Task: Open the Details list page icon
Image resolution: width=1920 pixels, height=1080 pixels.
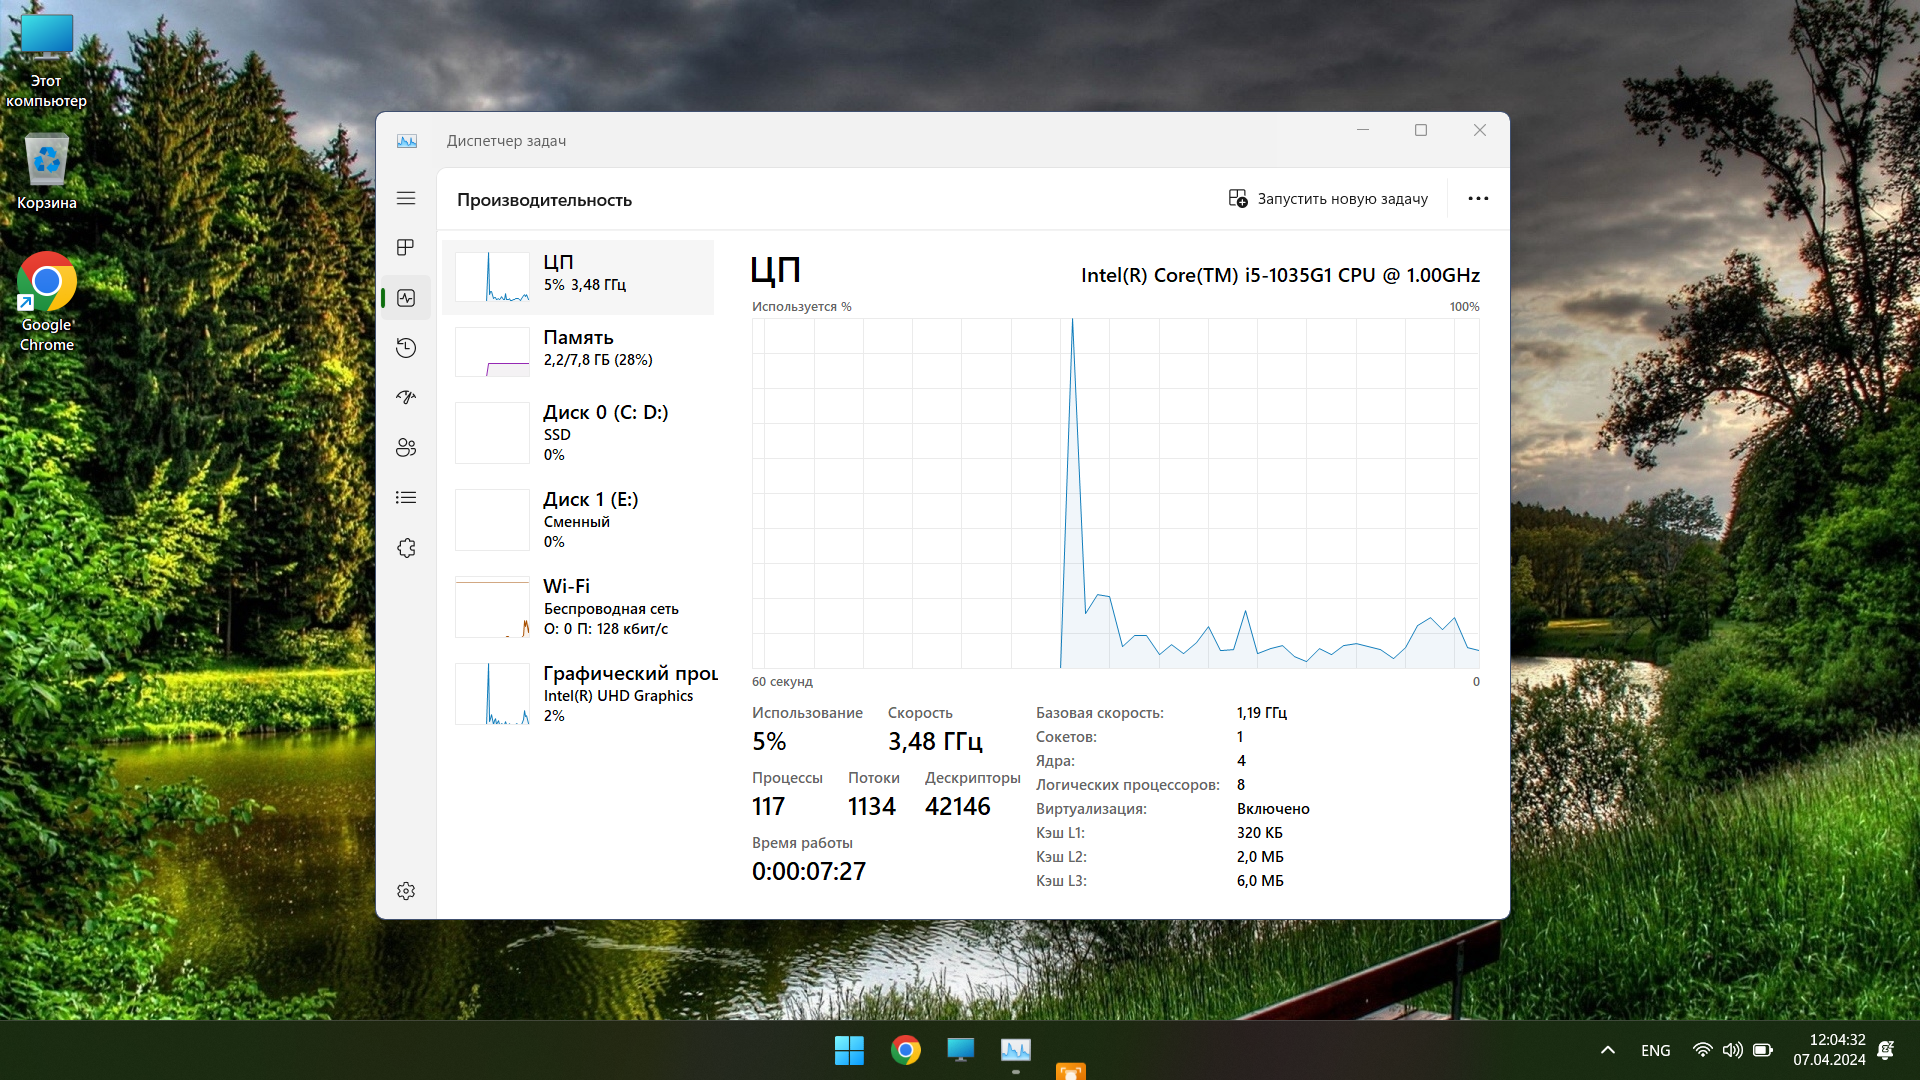Action: pyautogui.click(x=406, y=497)
